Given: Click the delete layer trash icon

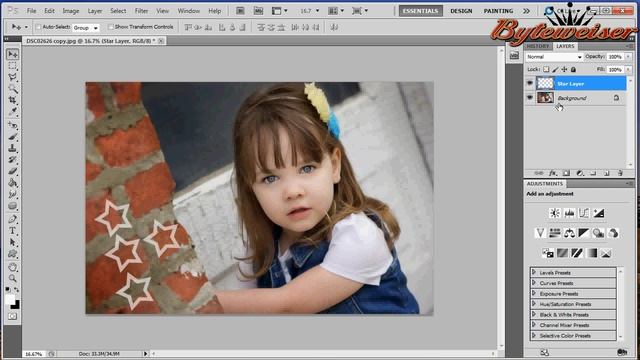Looking at the screenshot, I should click(620, 173).
